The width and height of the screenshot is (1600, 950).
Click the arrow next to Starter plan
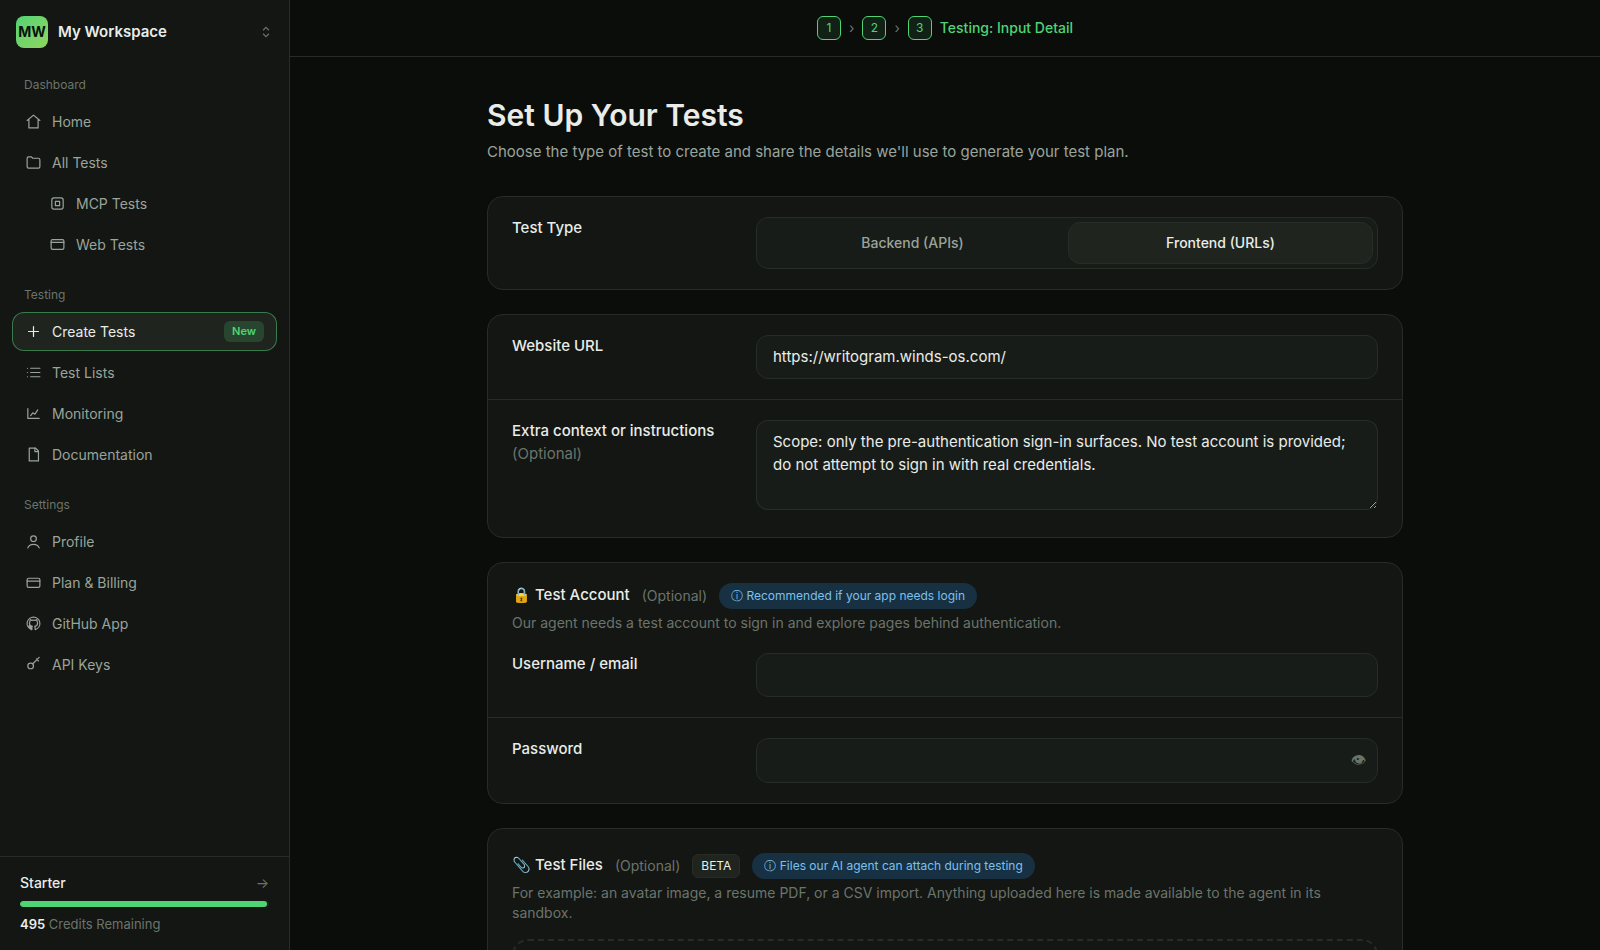262,883
